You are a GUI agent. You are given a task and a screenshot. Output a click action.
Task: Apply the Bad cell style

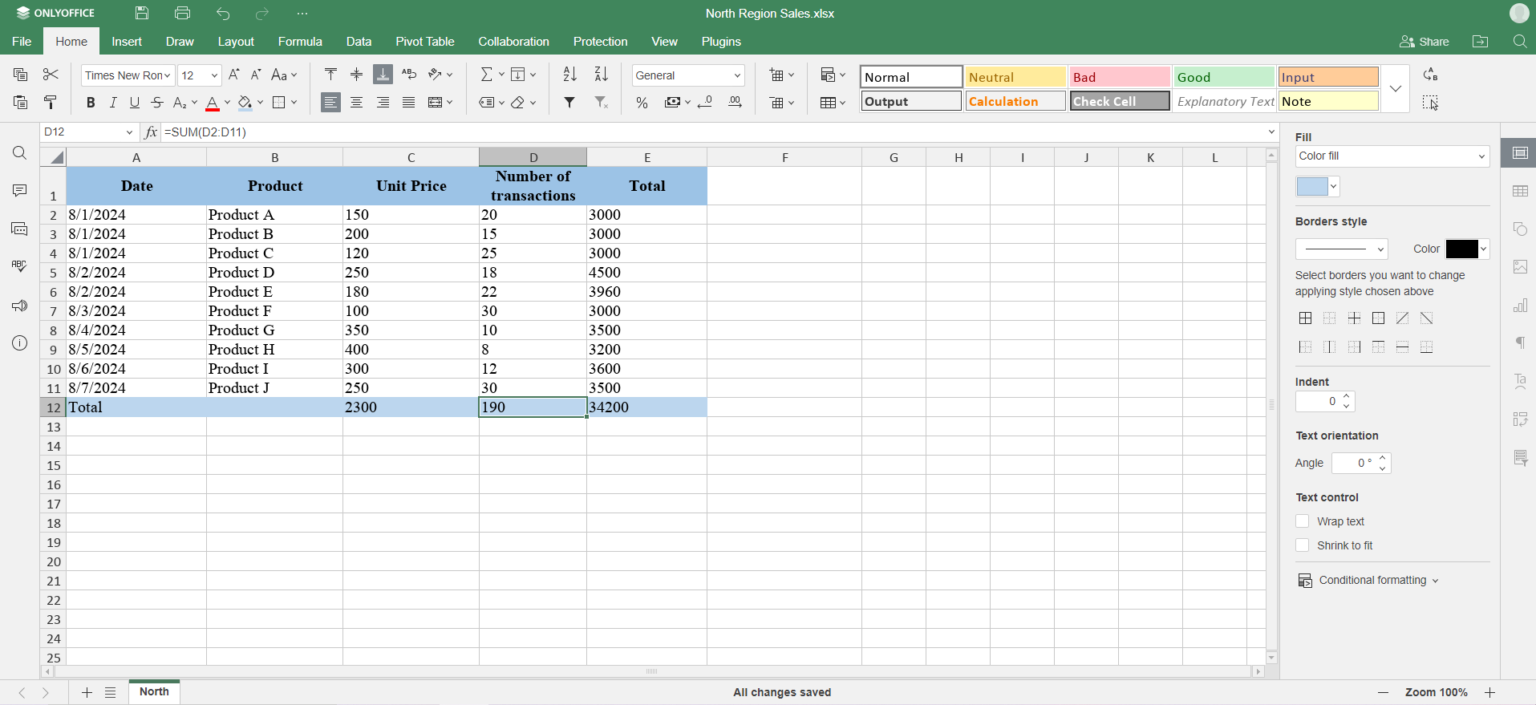[1119, 75]
